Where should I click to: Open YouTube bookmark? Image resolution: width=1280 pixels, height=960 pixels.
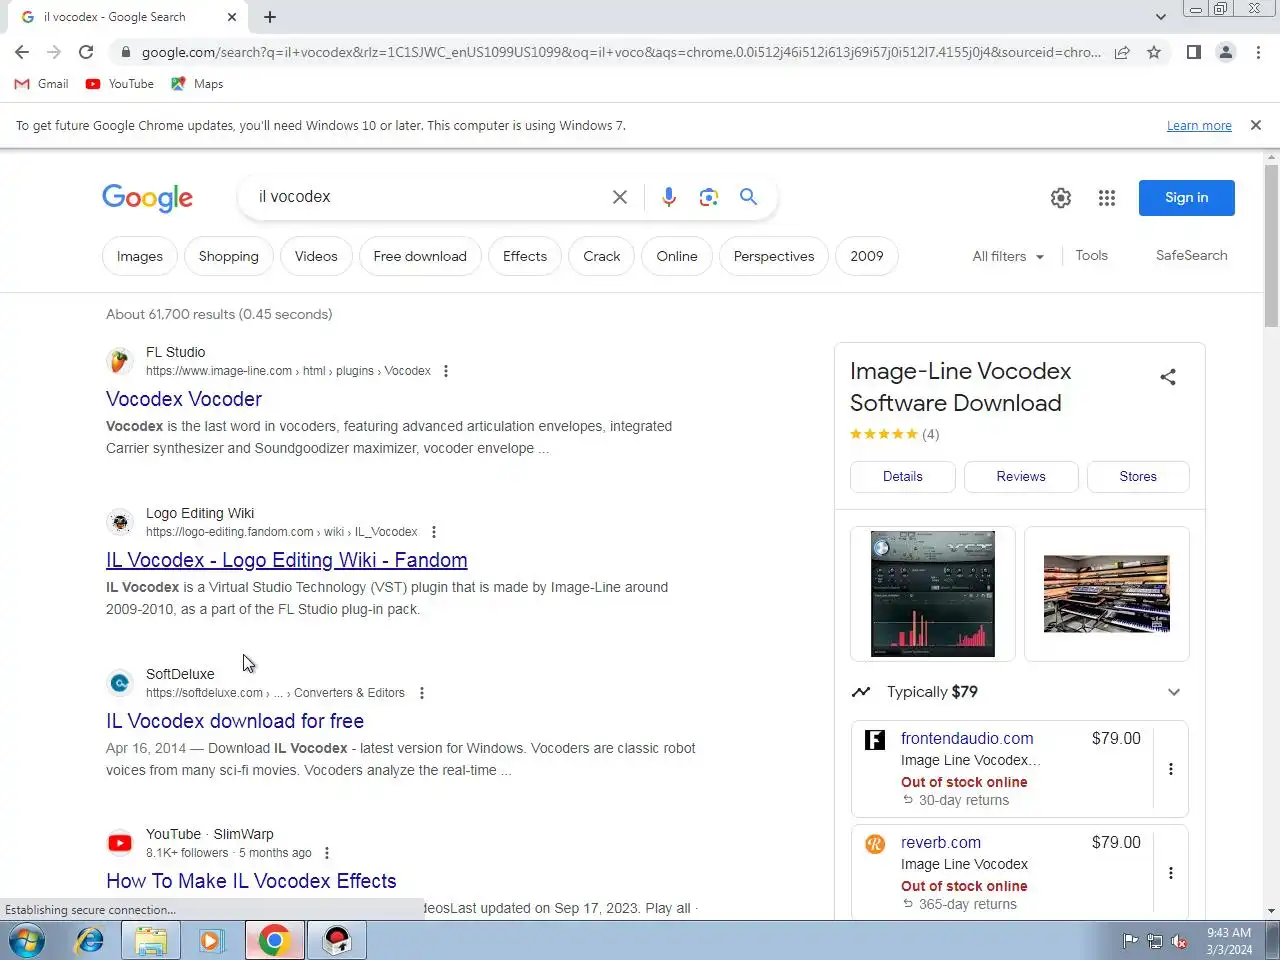(120, 84)
